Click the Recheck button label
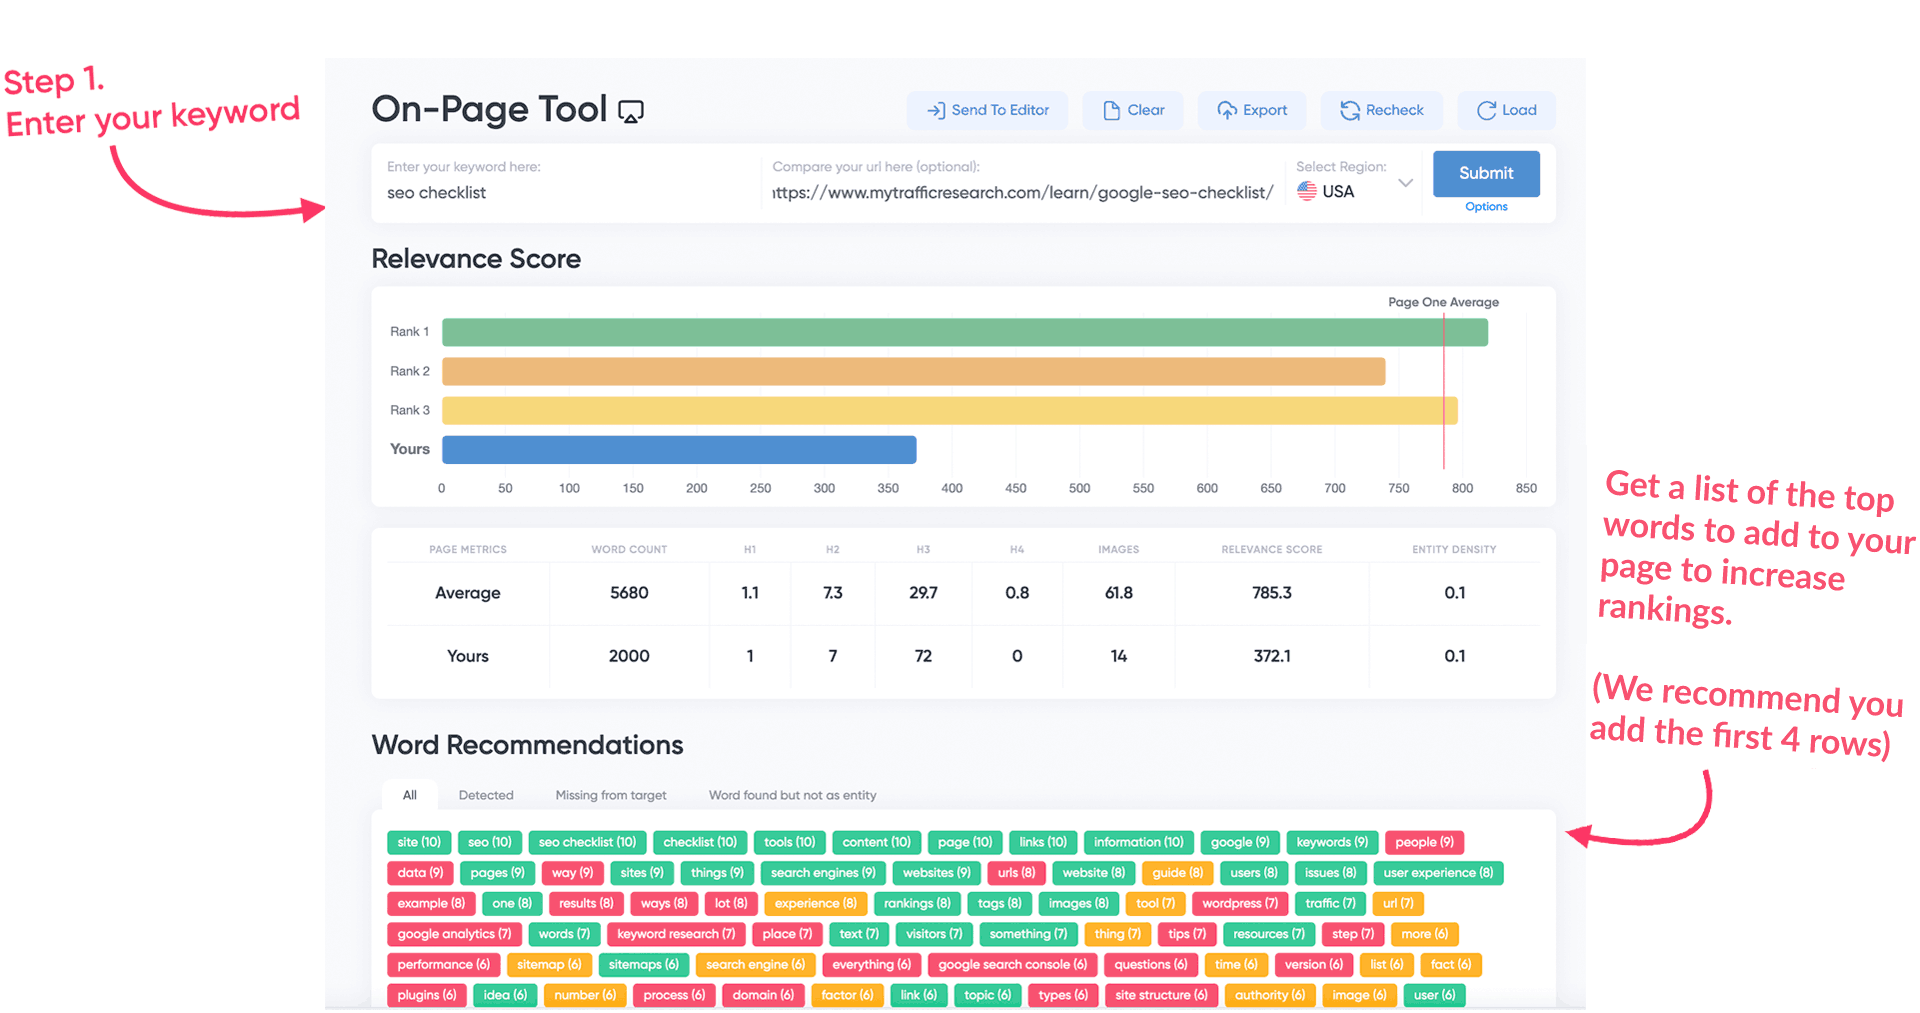Image resolution: width=1920 pixels, height=1013 pixels. click(1395, 111)
